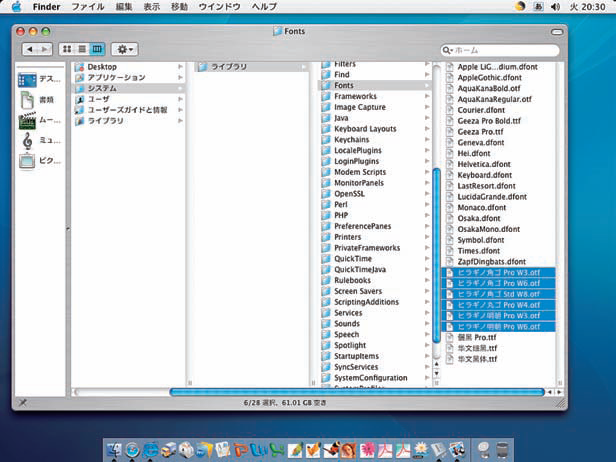Select the SystemConfiguration folder
This screenshot has height=462, width=616.
[x=374, y=378]
